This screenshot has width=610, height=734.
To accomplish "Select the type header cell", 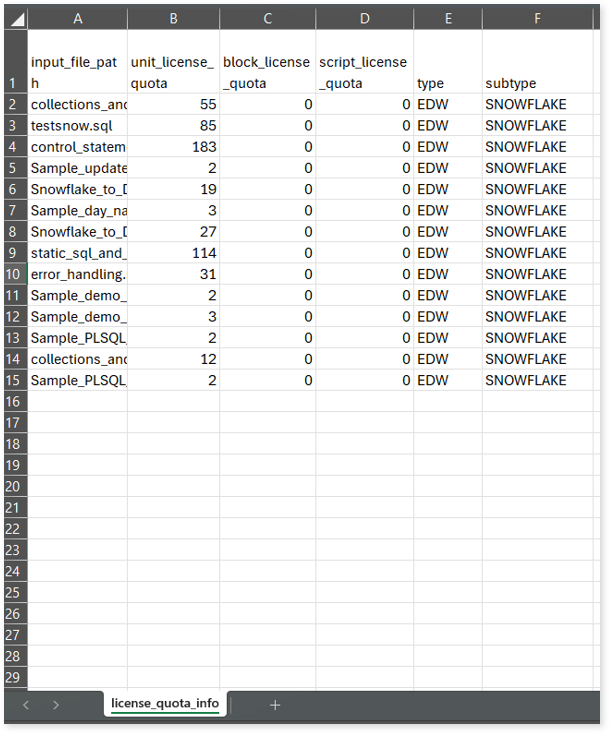I will (x=447, y=84).
